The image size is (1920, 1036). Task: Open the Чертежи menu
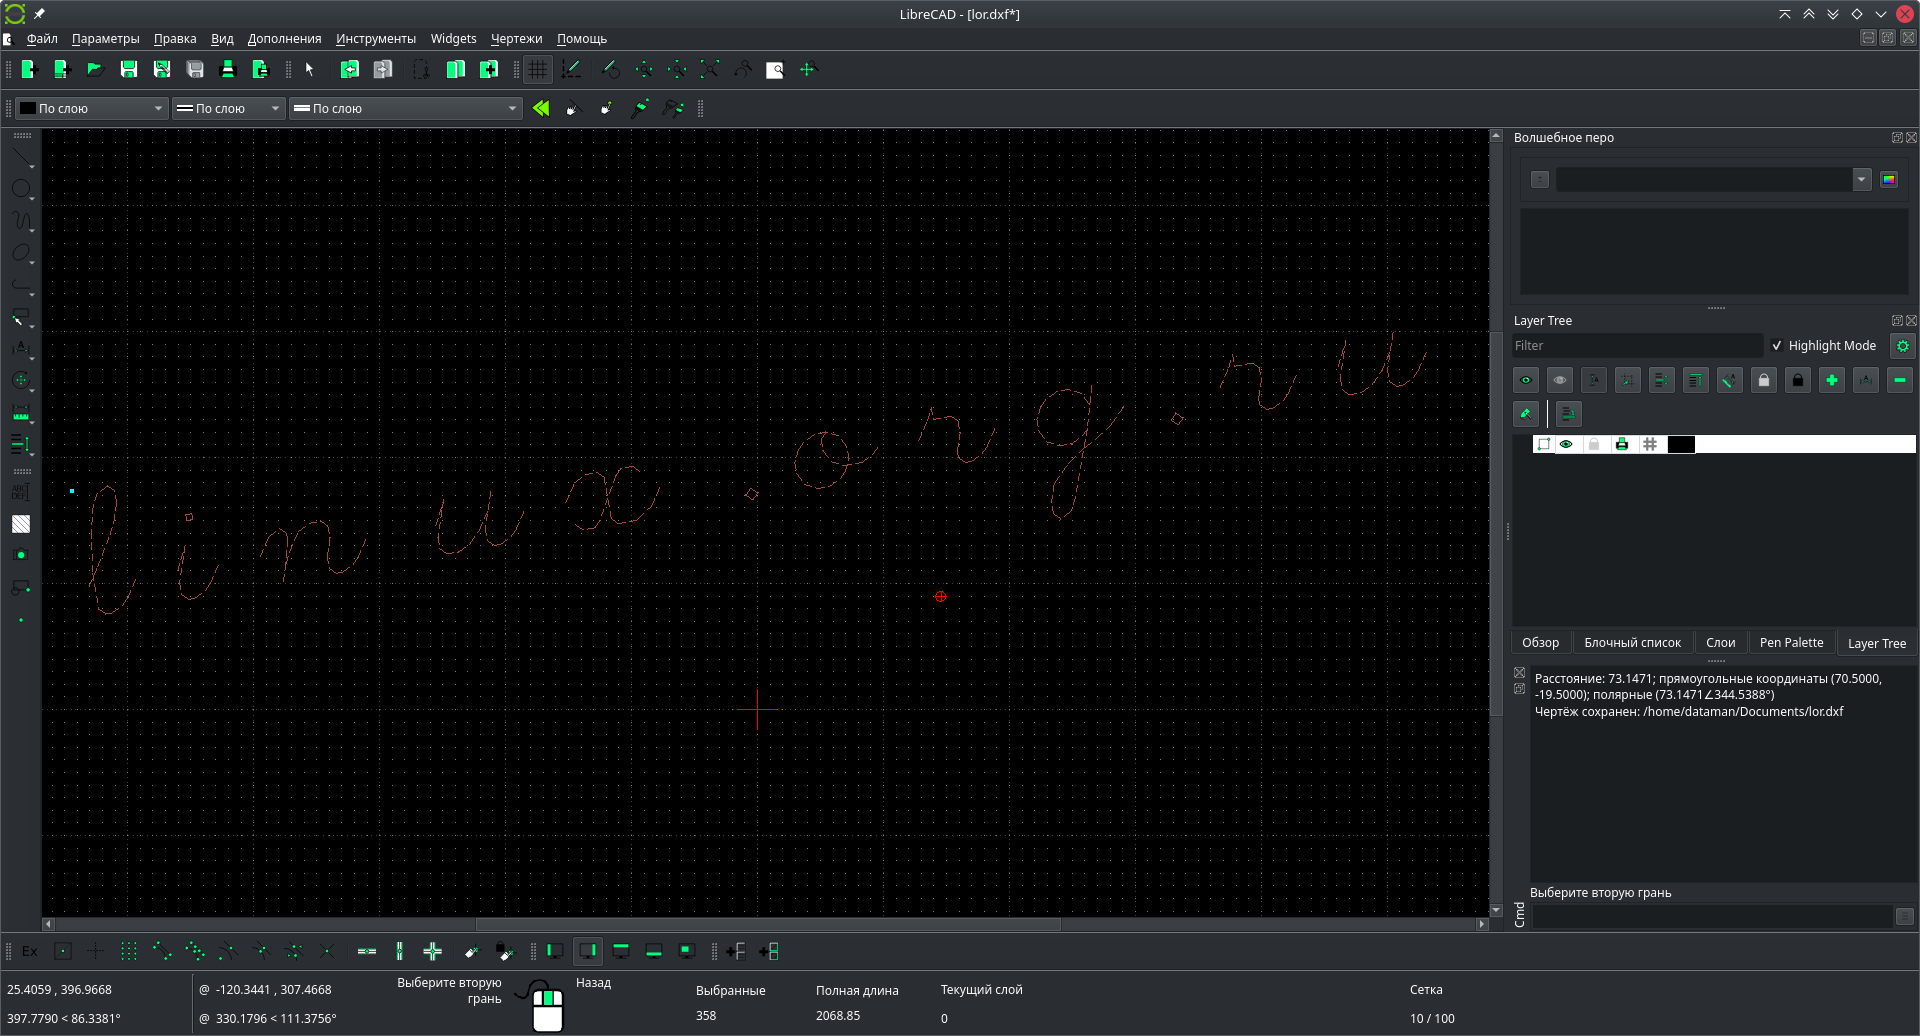[x=517, y=39]
